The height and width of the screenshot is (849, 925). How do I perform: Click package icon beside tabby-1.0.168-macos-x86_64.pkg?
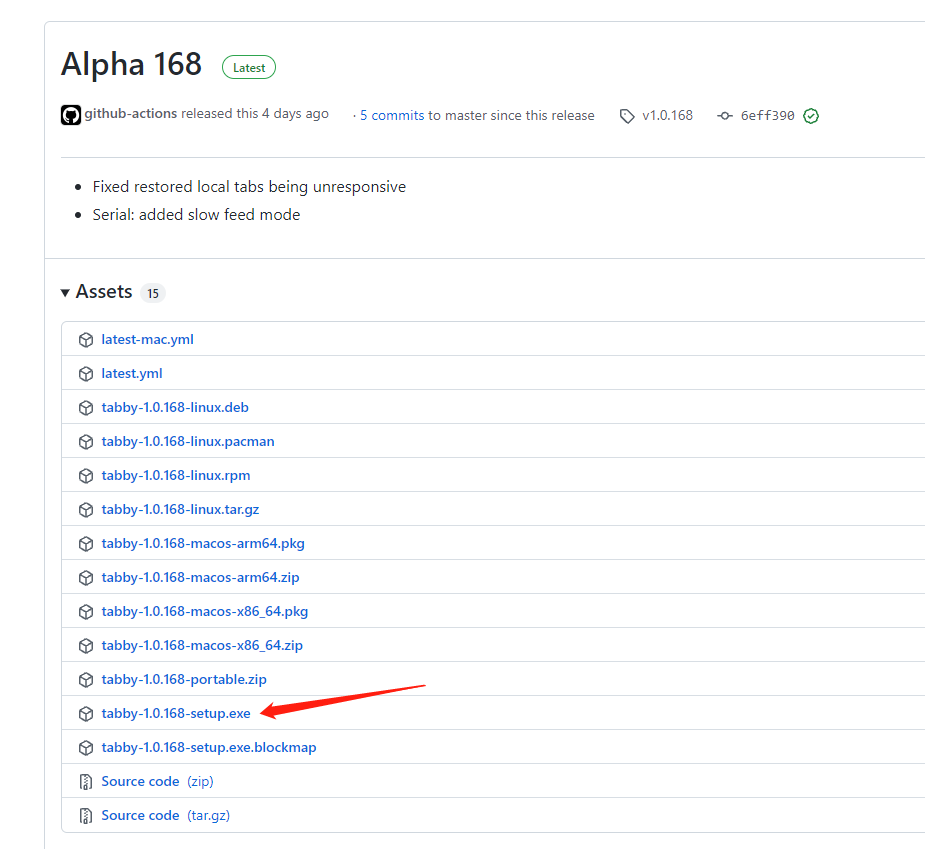pos(86,612)
